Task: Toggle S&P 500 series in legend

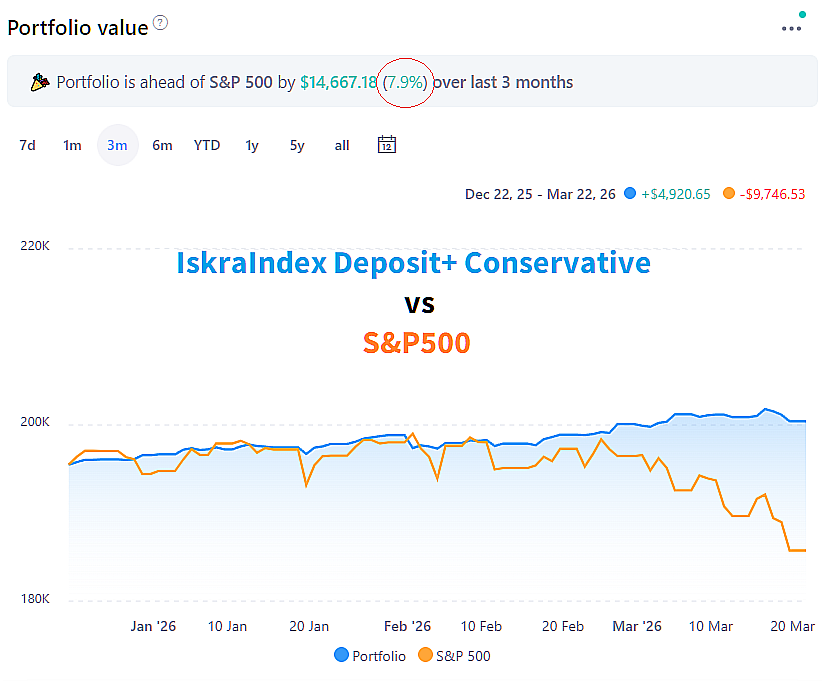Action: (454, 656)
